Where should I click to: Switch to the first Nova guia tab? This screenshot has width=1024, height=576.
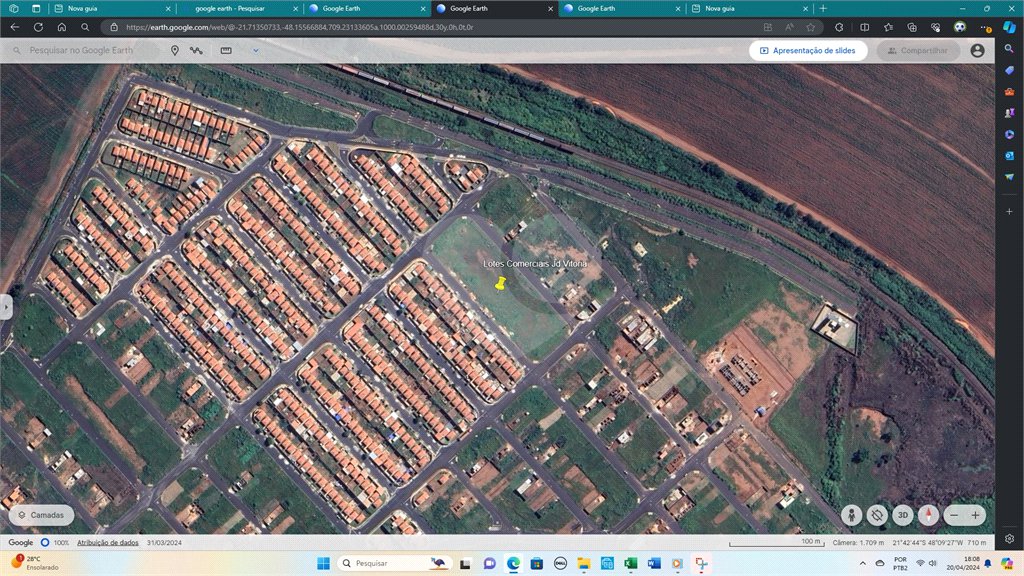coord(112,8)
